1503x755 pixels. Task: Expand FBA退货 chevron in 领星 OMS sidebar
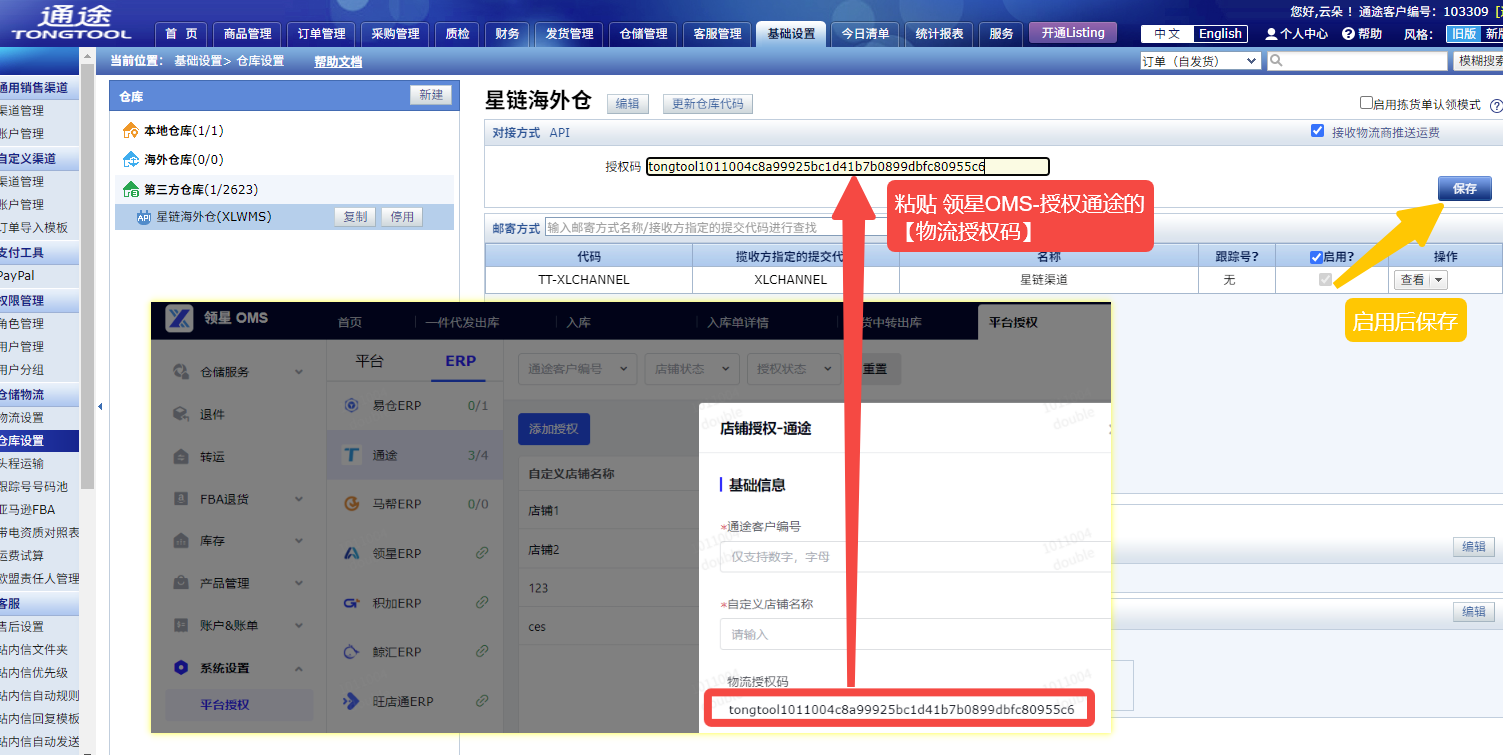pos(299,499)
